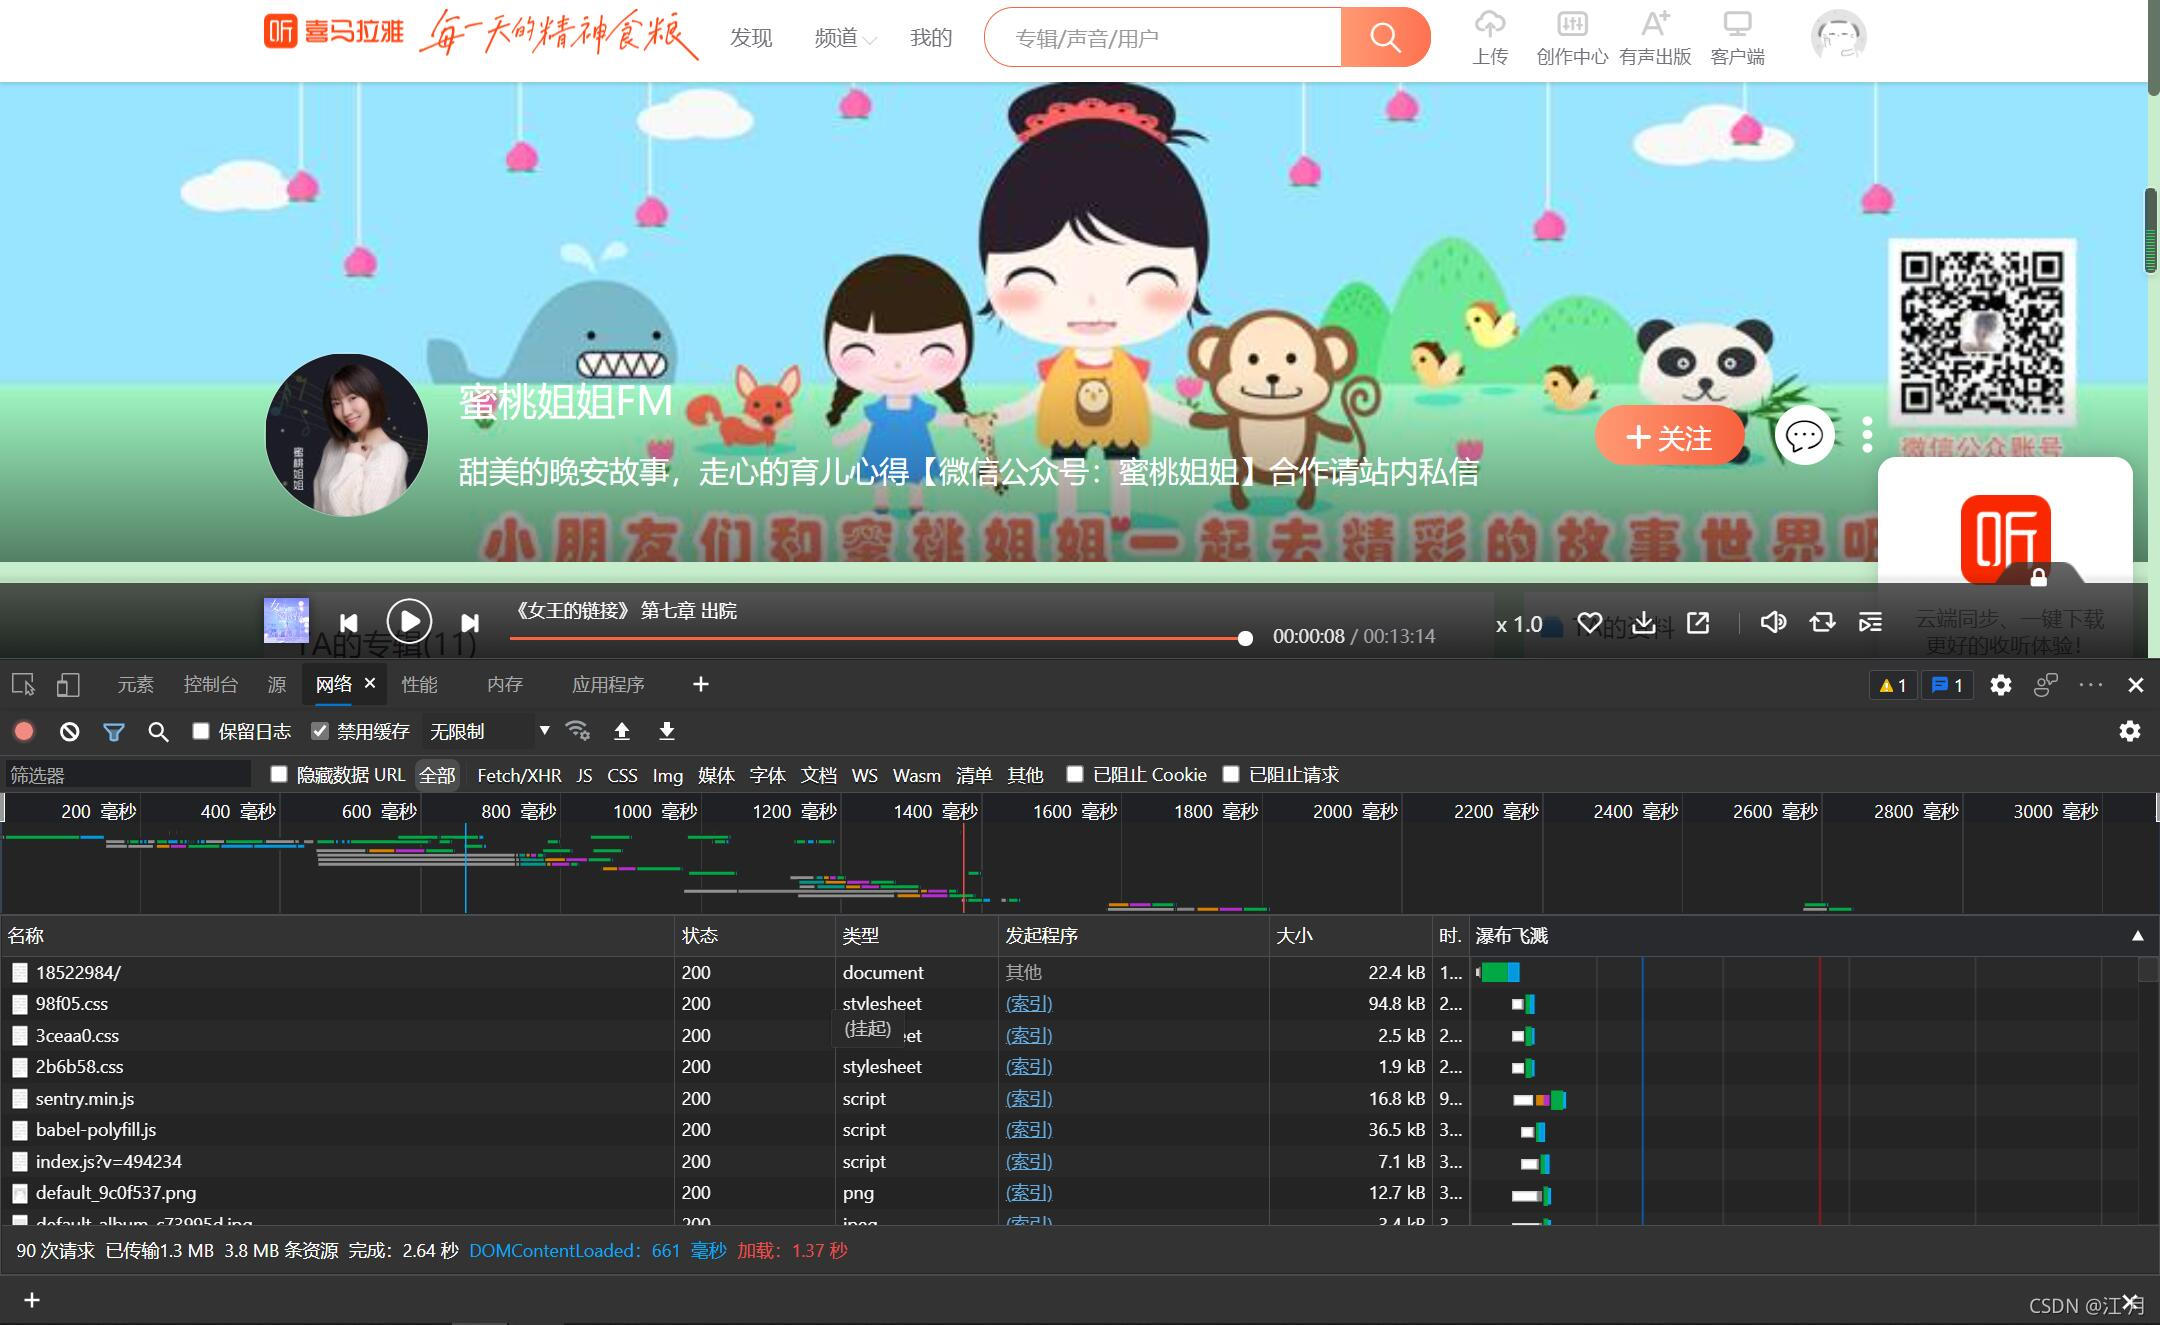The image size is (2160, 1325).
Task: Check Blocked Cookies (已阻止 Cookie) checkbox
Action: [1075, 774]
